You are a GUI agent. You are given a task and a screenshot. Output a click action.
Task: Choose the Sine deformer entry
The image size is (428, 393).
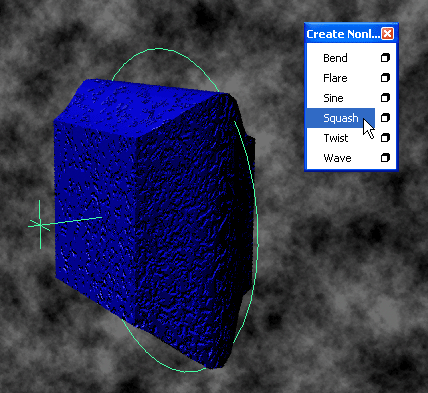pos(340,98)
